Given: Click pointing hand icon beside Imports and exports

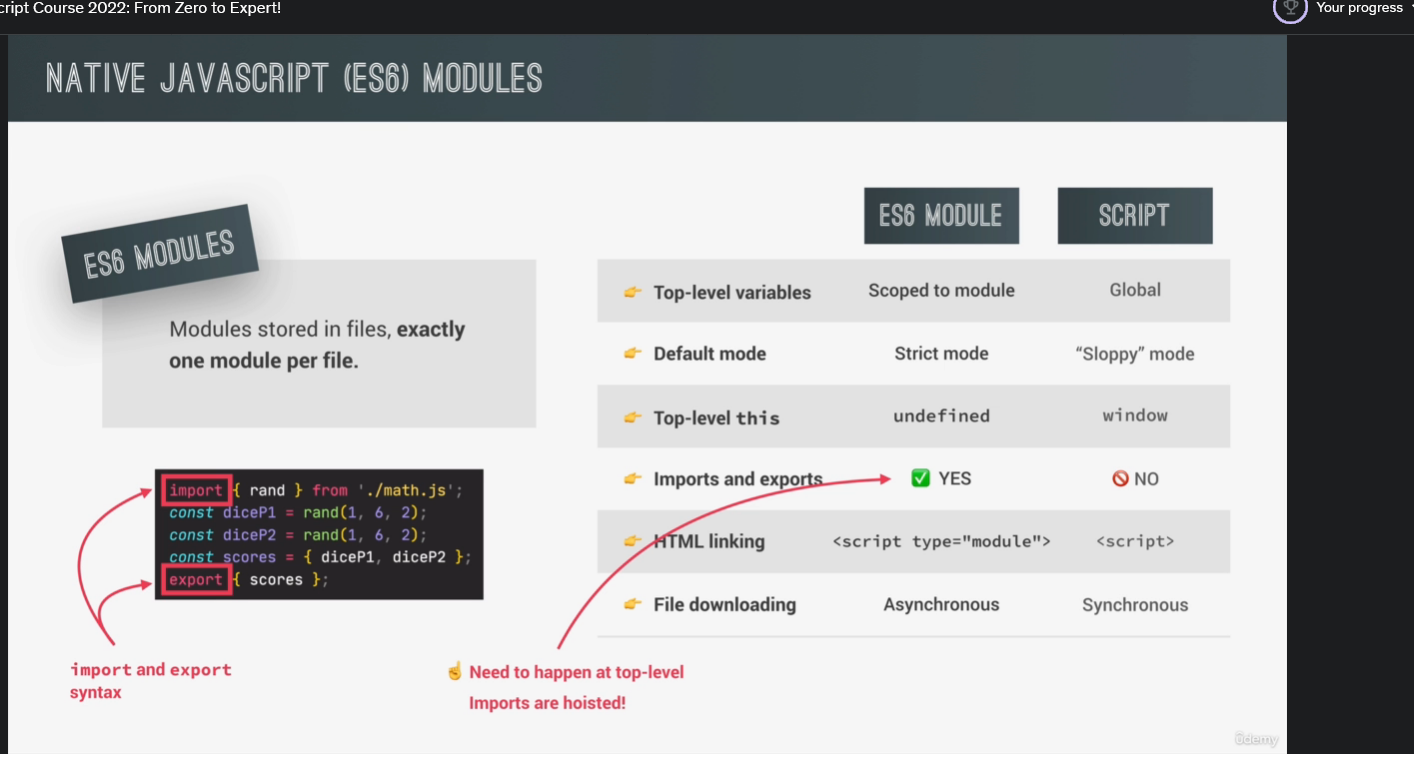Looking at the screenshot, I should [x=632, y=479].
